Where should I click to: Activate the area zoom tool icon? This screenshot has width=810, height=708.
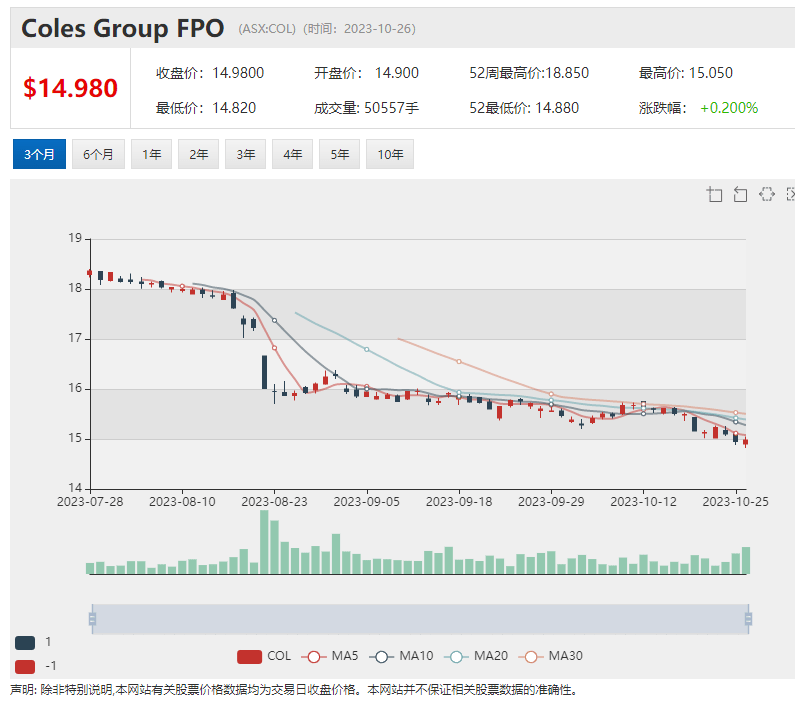click(714, 194)
